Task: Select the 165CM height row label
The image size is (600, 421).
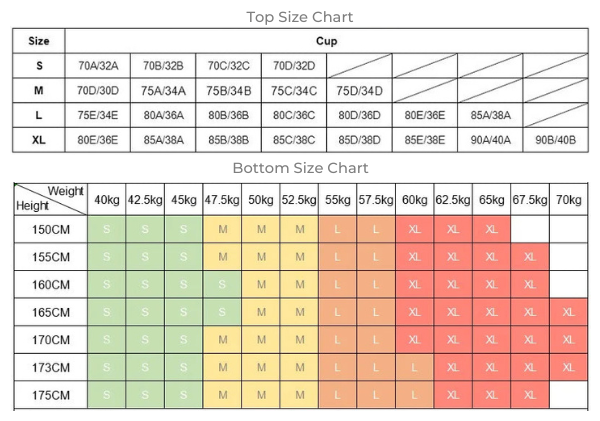Action: (51, 312)
